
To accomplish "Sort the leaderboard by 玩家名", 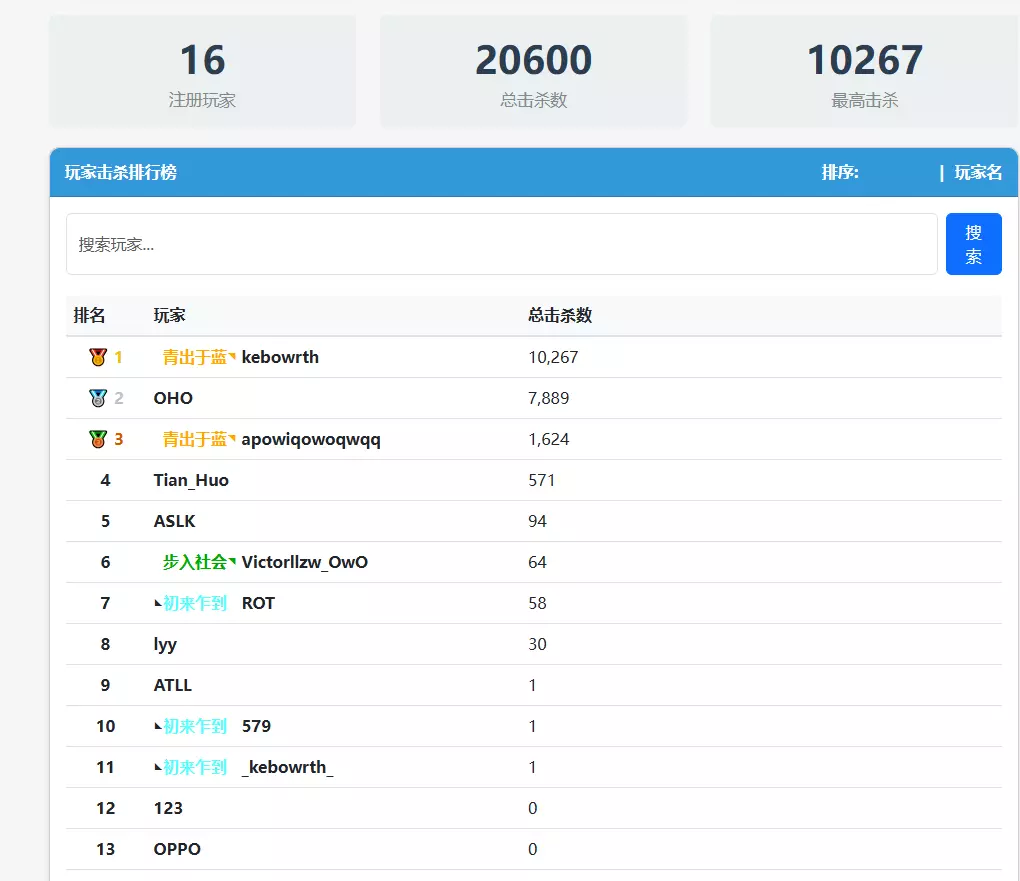I will [x=978, y=172].
